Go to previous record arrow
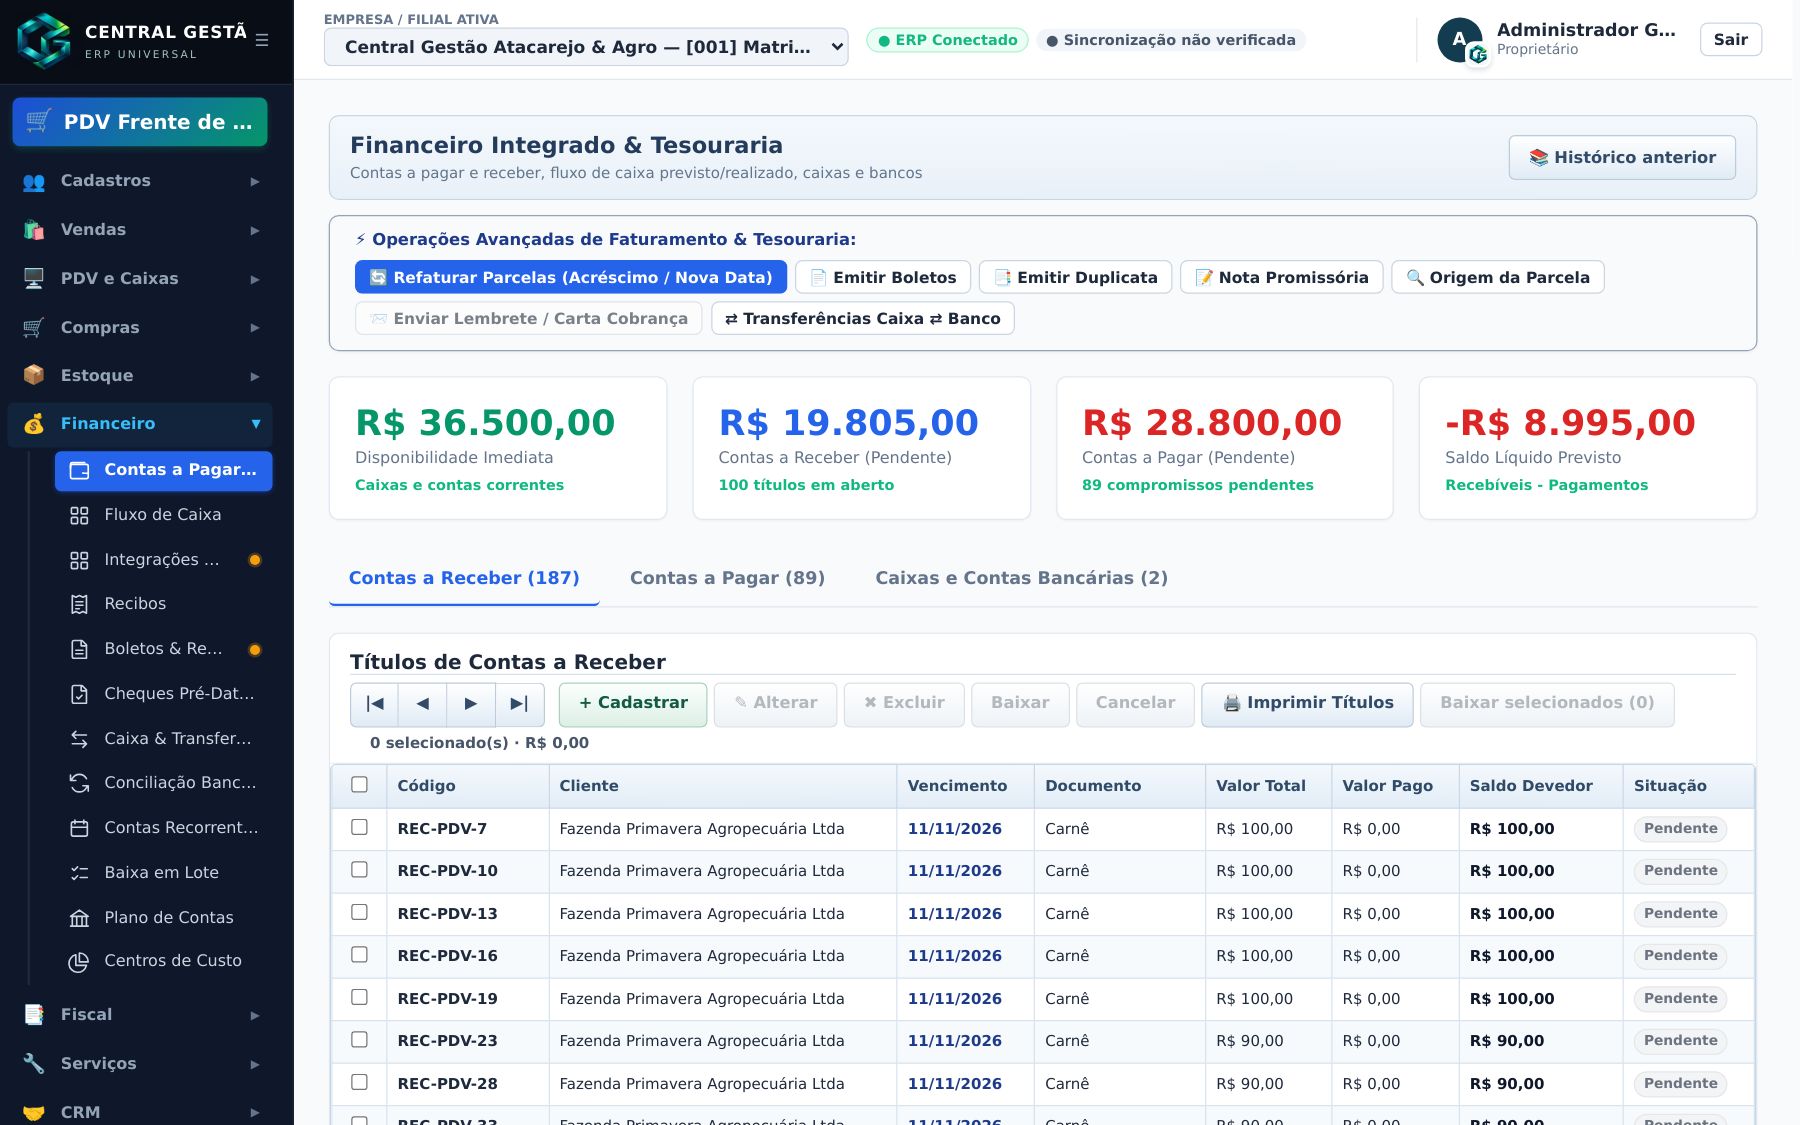 pyautogui.click(x=423, y=704)
